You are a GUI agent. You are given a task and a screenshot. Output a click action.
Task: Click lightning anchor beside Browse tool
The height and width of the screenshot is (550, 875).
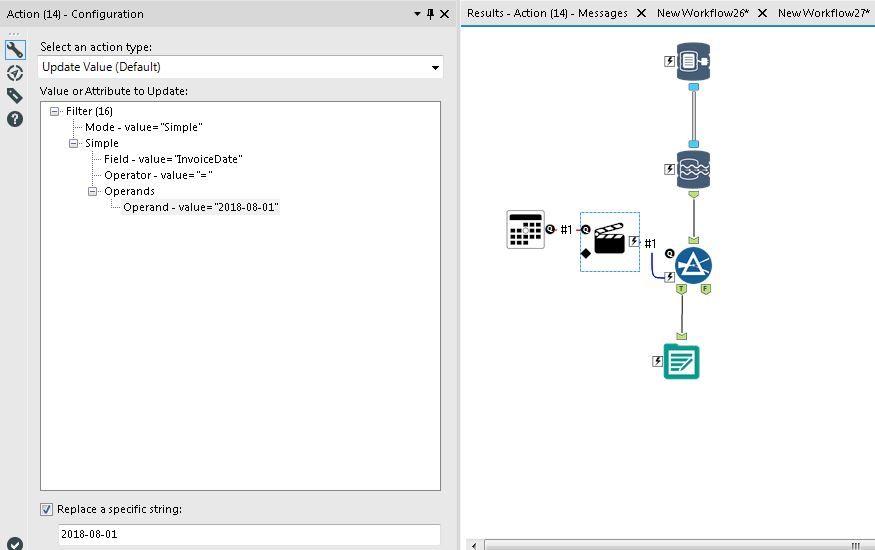pos(657,361)
